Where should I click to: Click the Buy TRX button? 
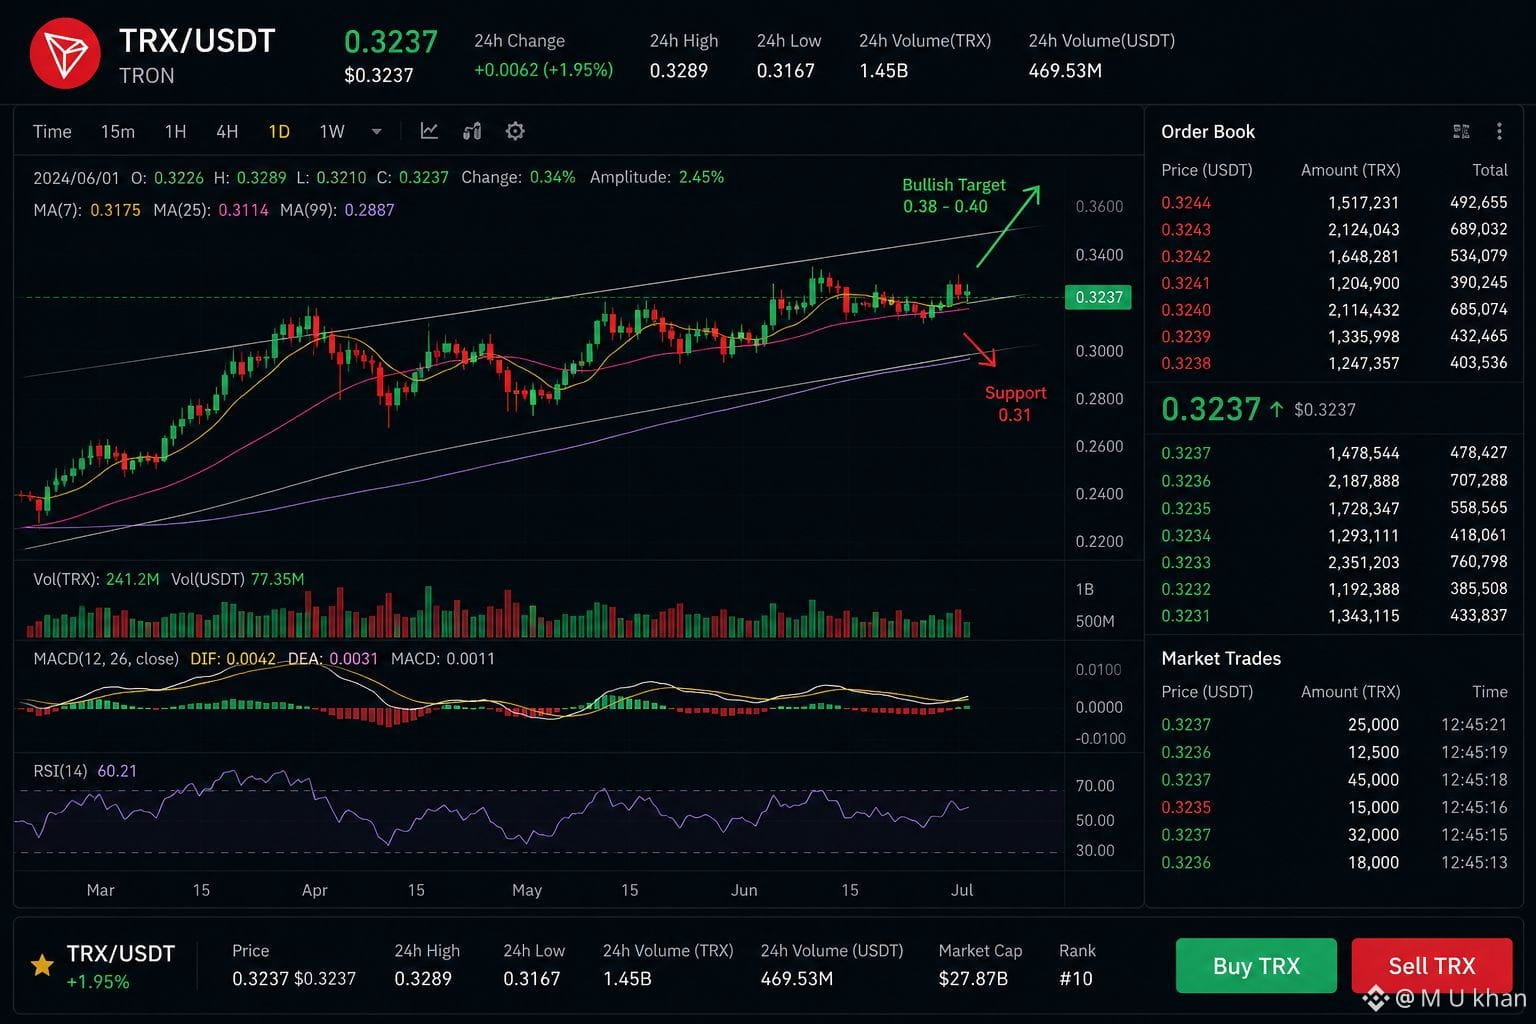[1256, 965]
